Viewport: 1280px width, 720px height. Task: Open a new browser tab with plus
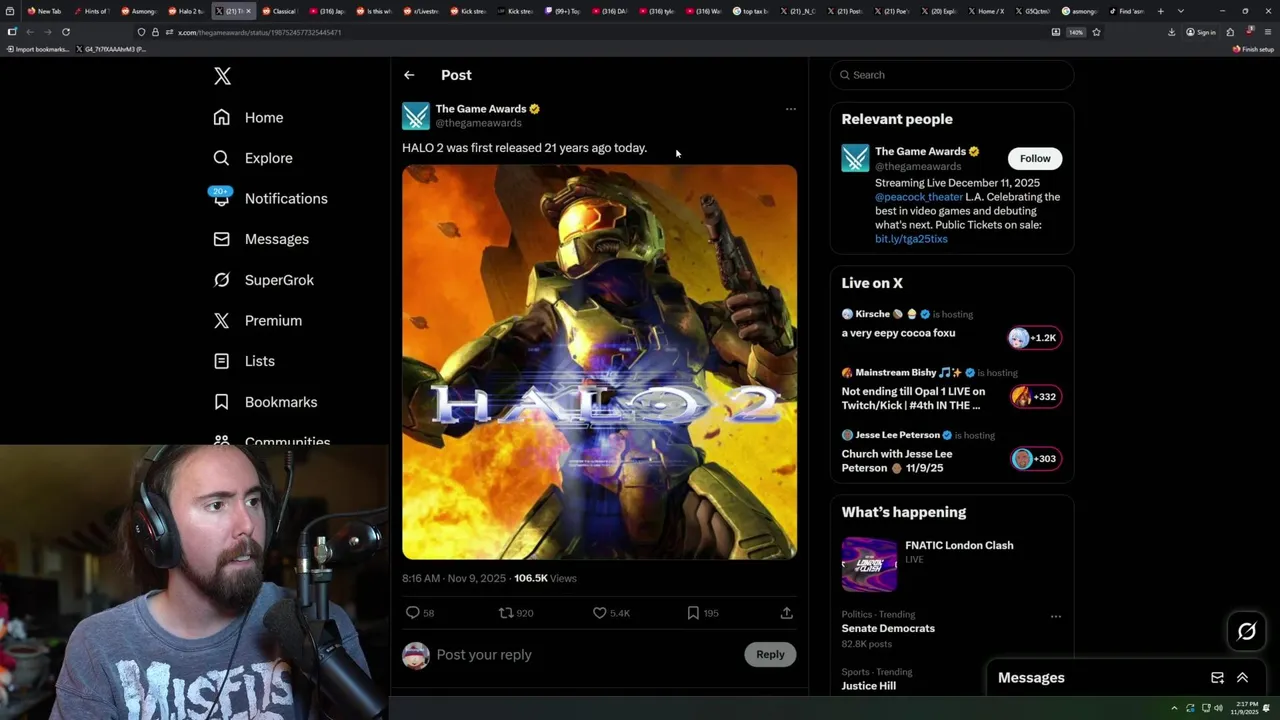point(1160,11)
